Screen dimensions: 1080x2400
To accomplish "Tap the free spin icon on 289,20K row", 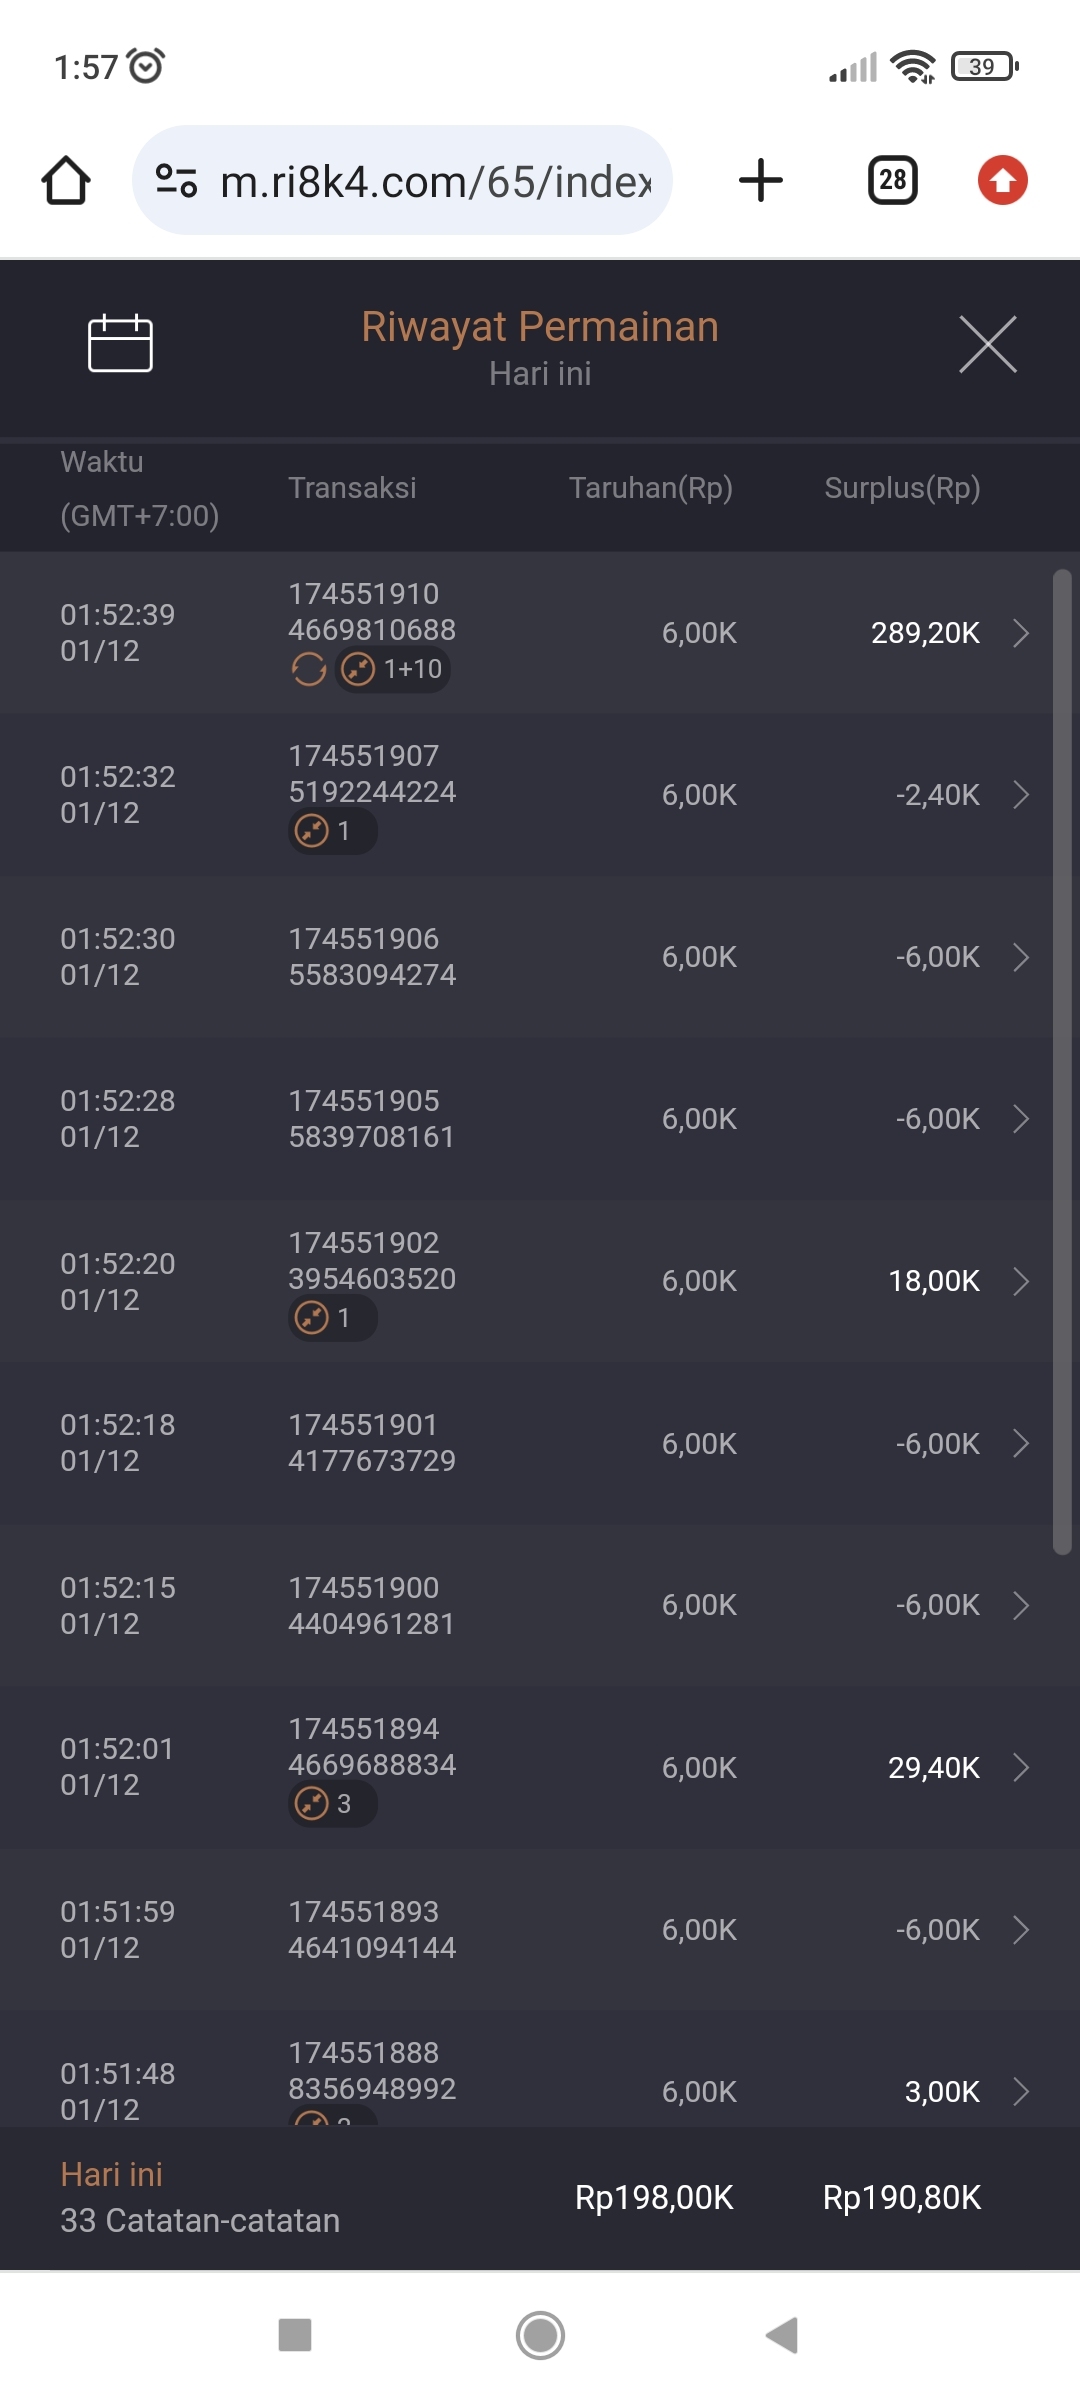I will [309, 669].
